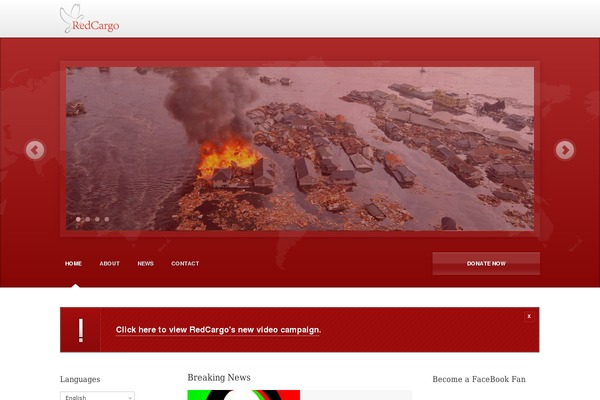Screen dimensions: 600x400
Task: Click the exclamation alert icon
Action: (81, 330)
